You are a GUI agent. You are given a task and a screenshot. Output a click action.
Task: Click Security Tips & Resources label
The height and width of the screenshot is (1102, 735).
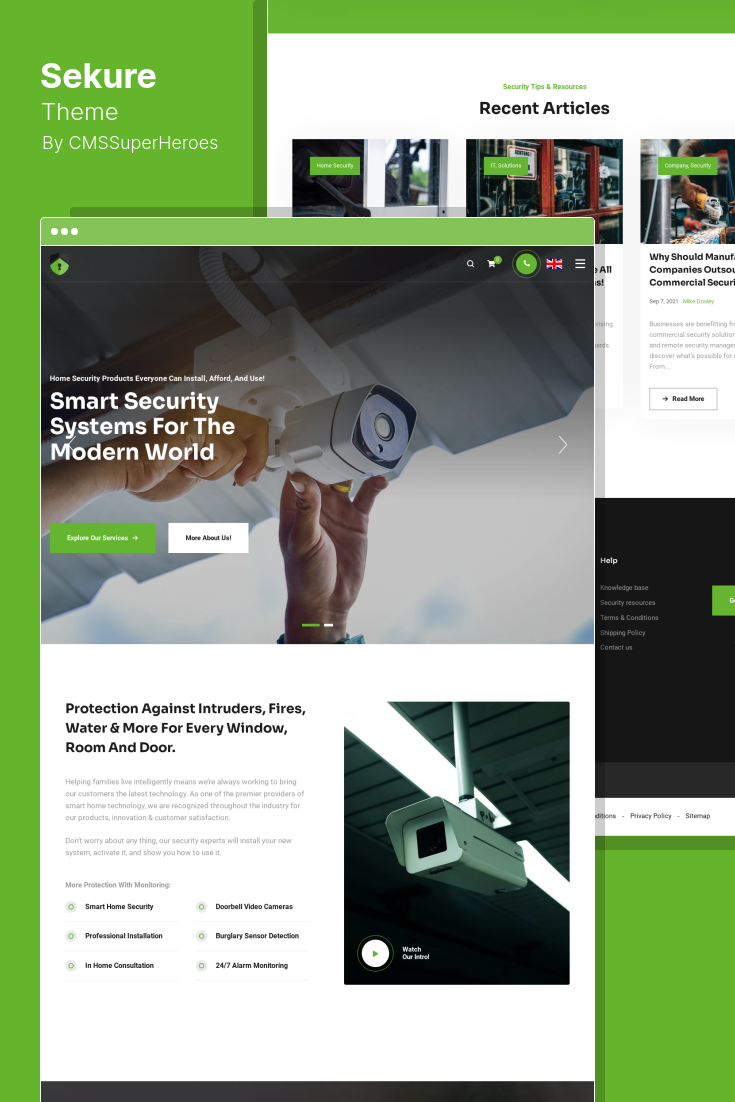coord(545,86)
